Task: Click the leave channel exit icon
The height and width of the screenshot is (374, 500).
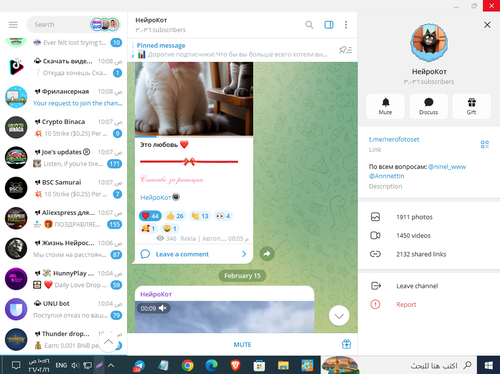Action: click(375, 286)
